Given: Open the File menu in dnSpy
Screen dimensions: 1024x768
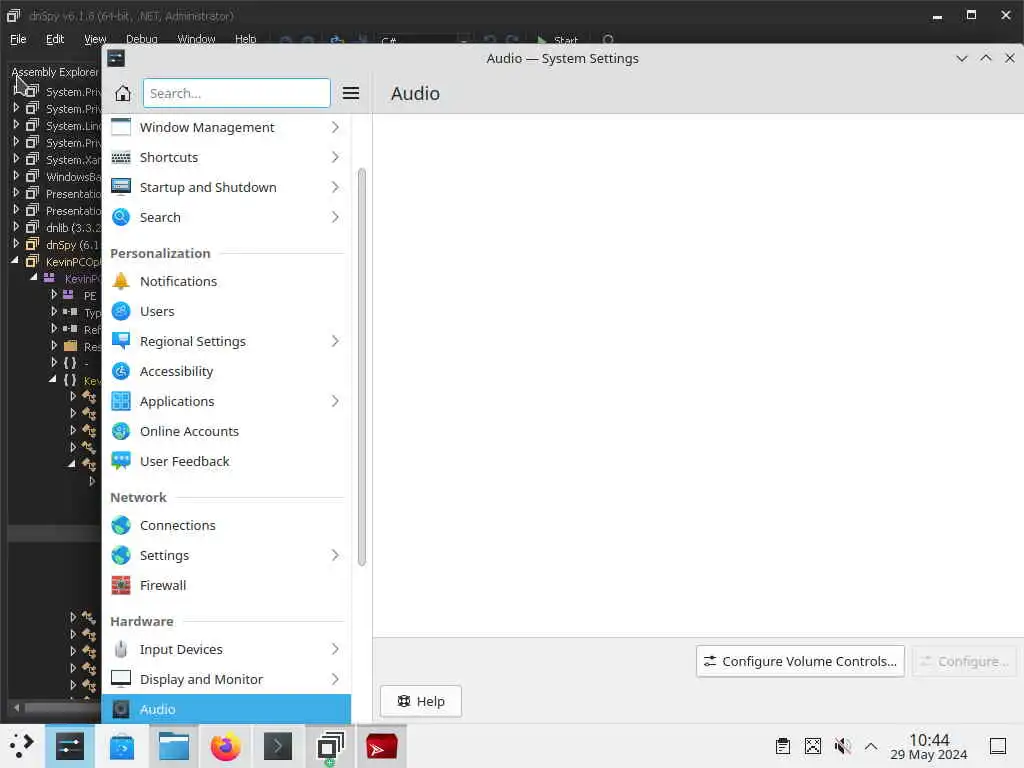Looking at the screenshot, I should (18, 39).
